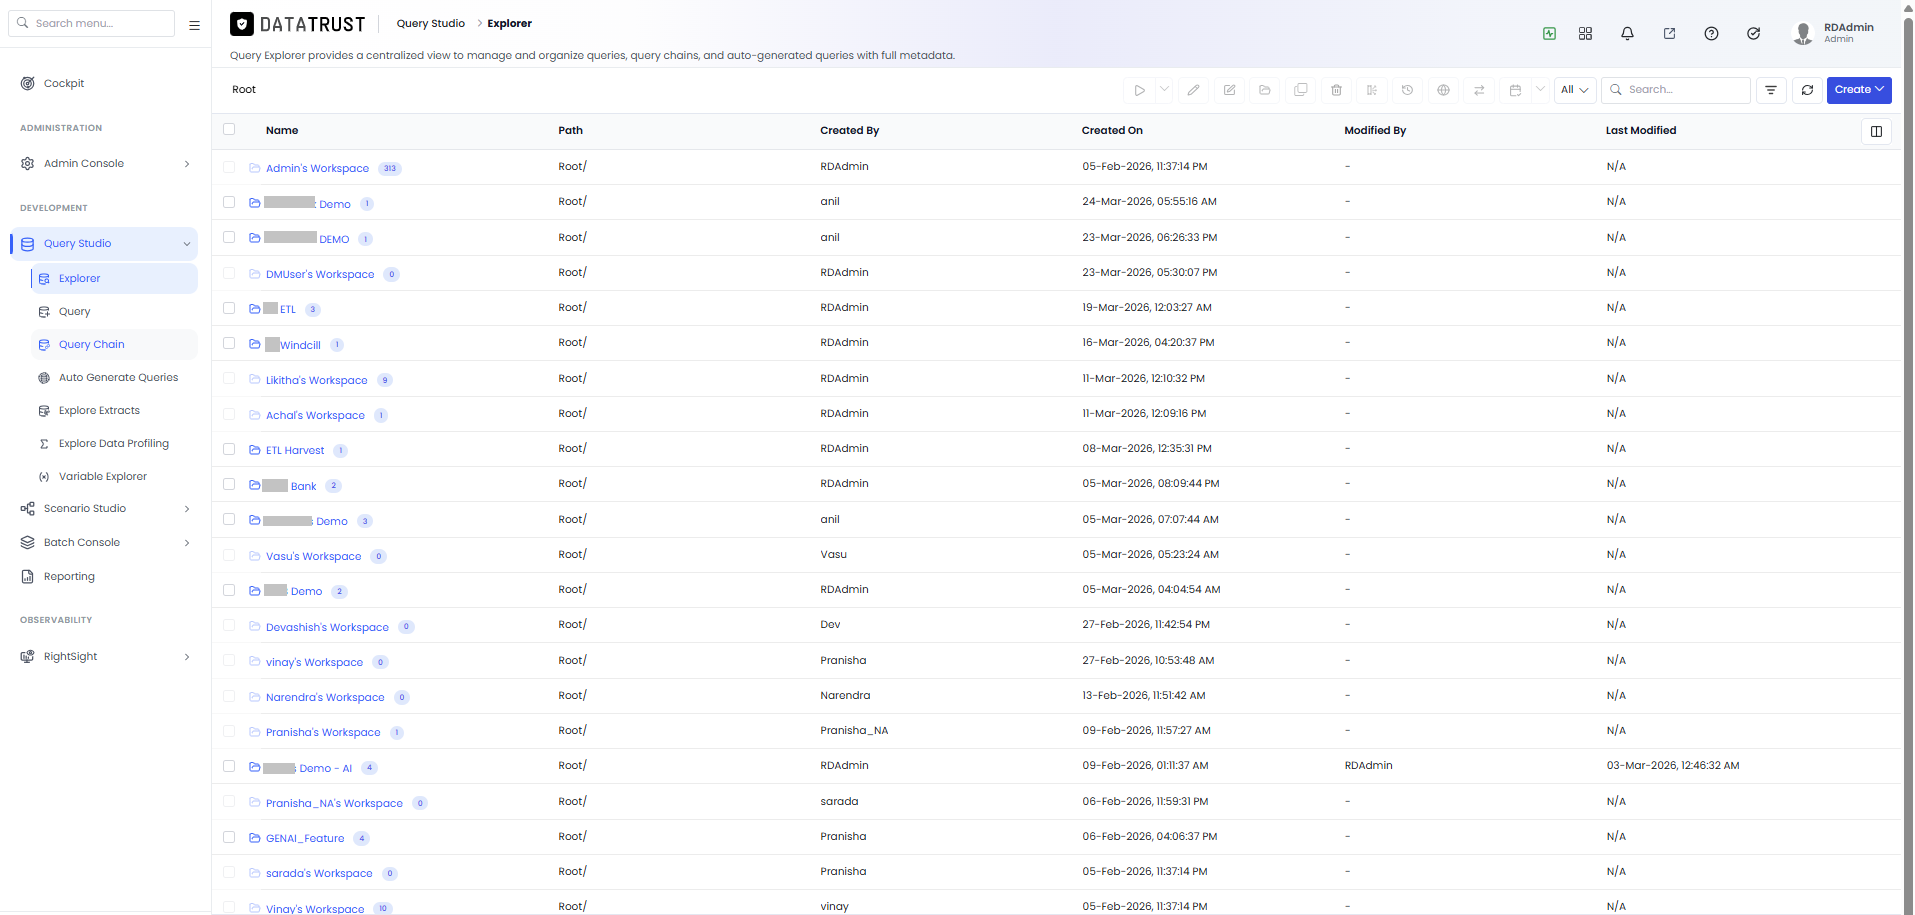Click the open folder toolbar icon
Image resolution: width=1915 pixels, height=915 pixels.
click(1265, 90)
